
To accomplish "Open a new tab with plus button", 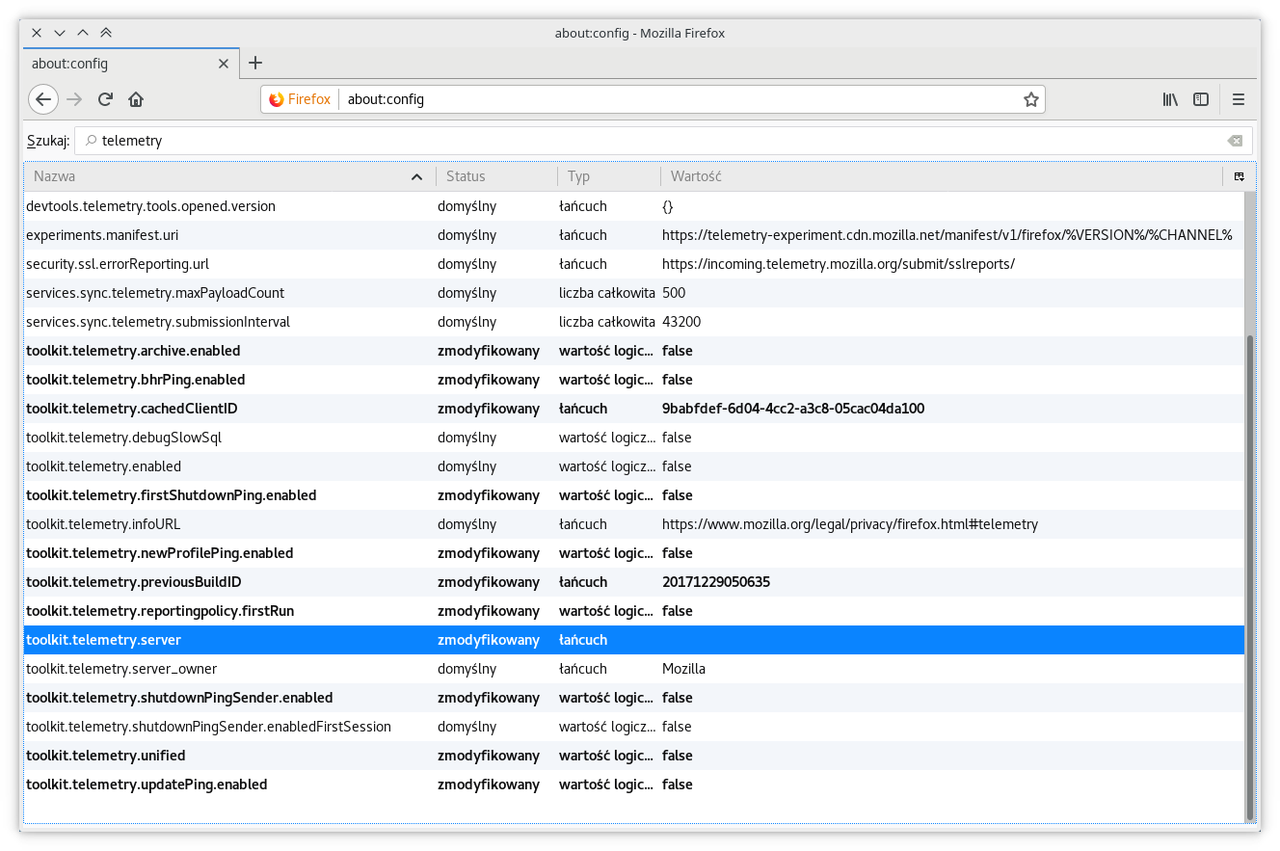I will coord(255,63).
